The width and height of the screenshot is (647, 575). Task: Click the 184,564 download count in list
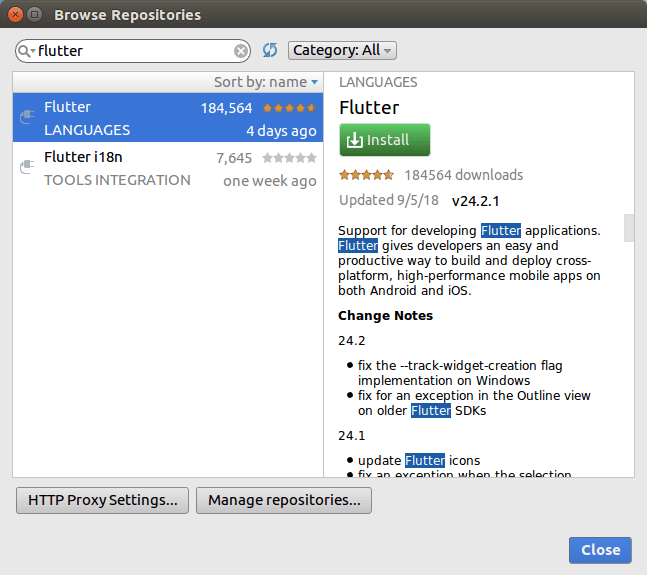(226, 108)
